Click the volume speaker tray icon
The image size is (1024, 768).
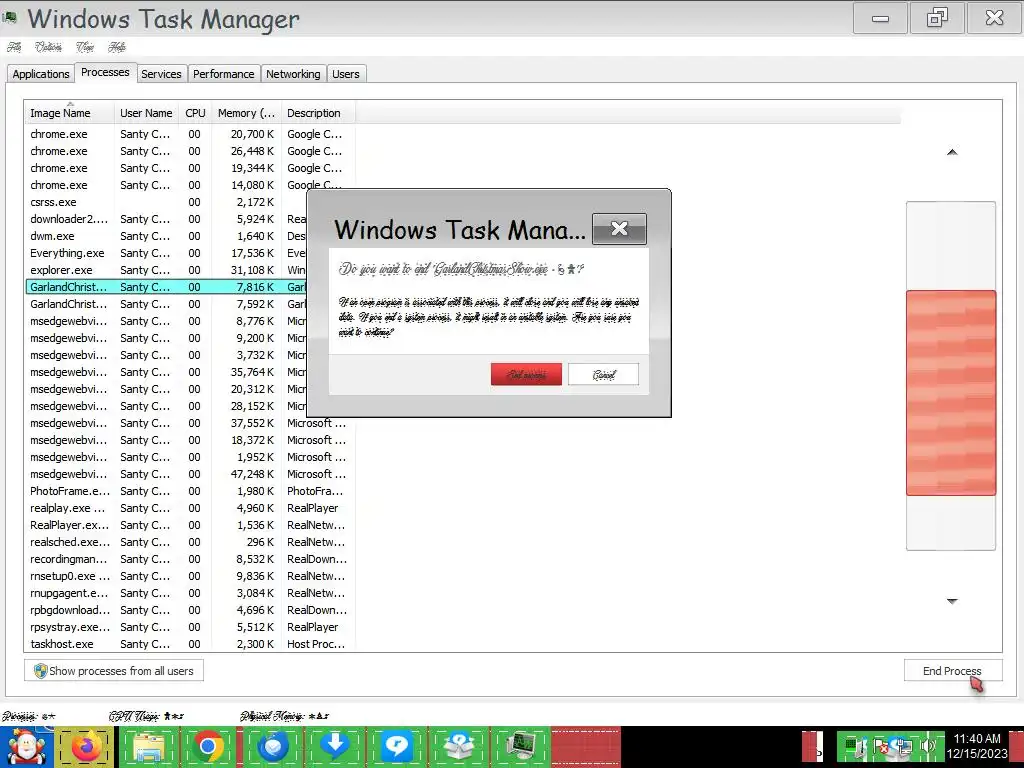click(x=928, y=746)
